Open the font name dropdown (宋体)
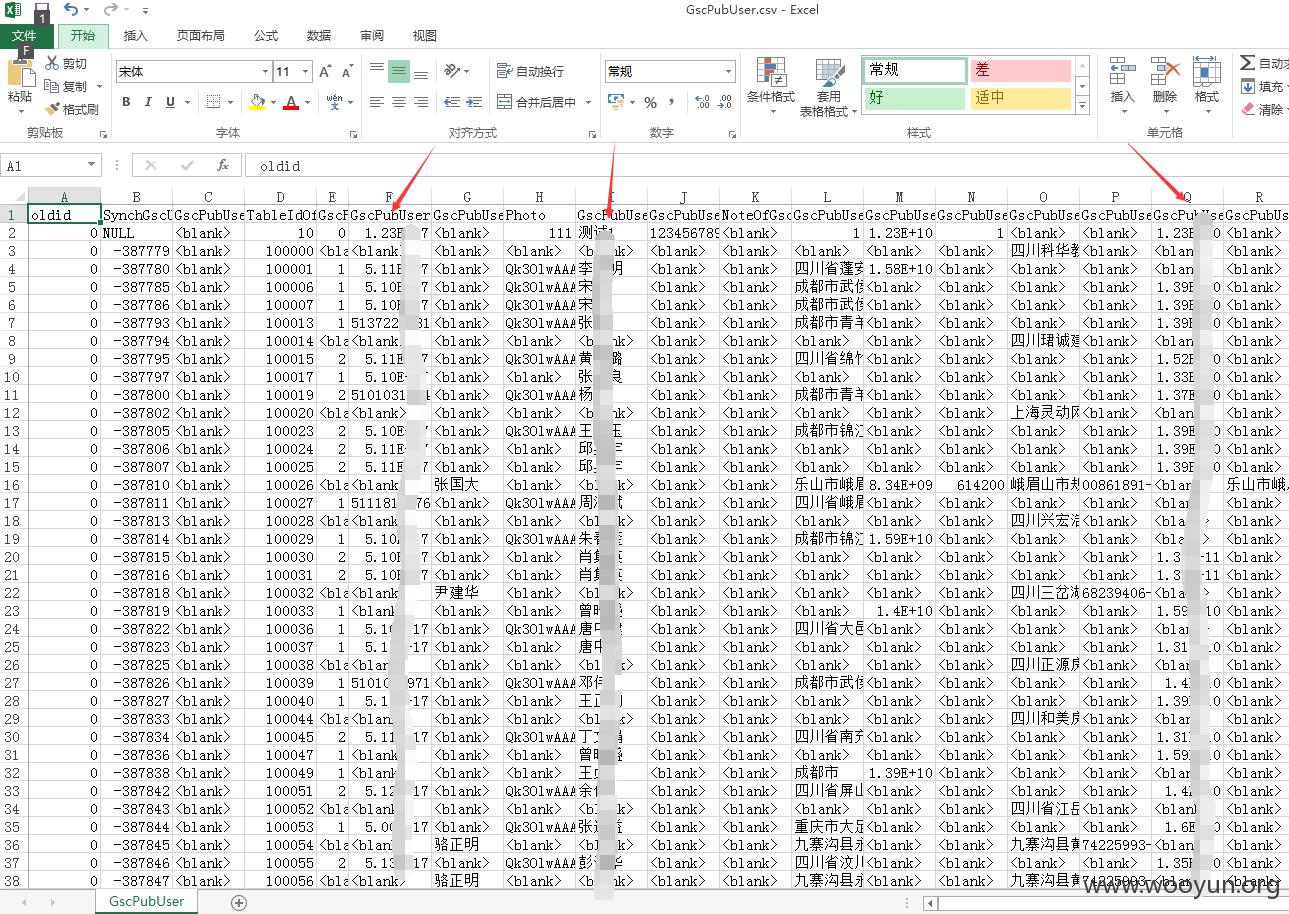Viewport: 1289px width, 914px height. pos(265,72)
